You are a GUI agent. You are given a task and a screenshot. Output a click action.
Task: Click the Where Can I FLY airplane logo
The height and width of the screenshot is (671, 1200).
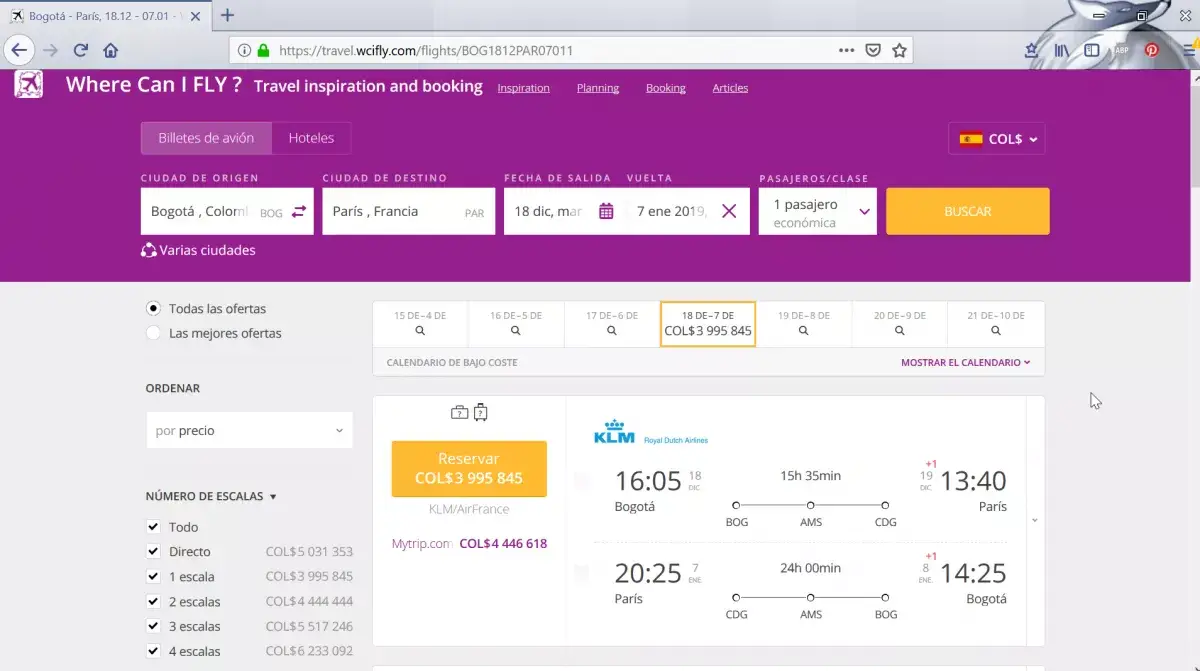coord(29,84)
